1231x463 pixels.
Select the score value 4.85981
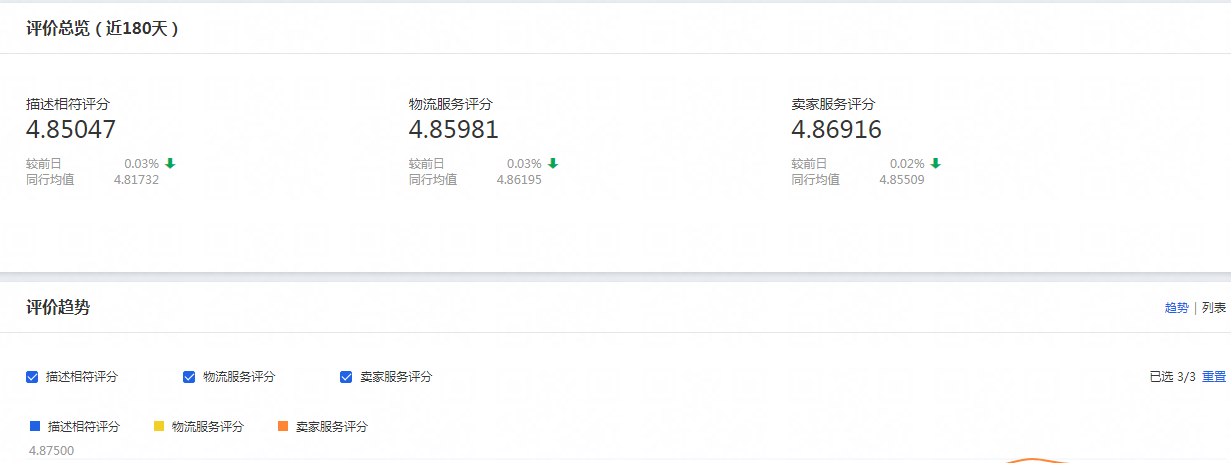454,129
